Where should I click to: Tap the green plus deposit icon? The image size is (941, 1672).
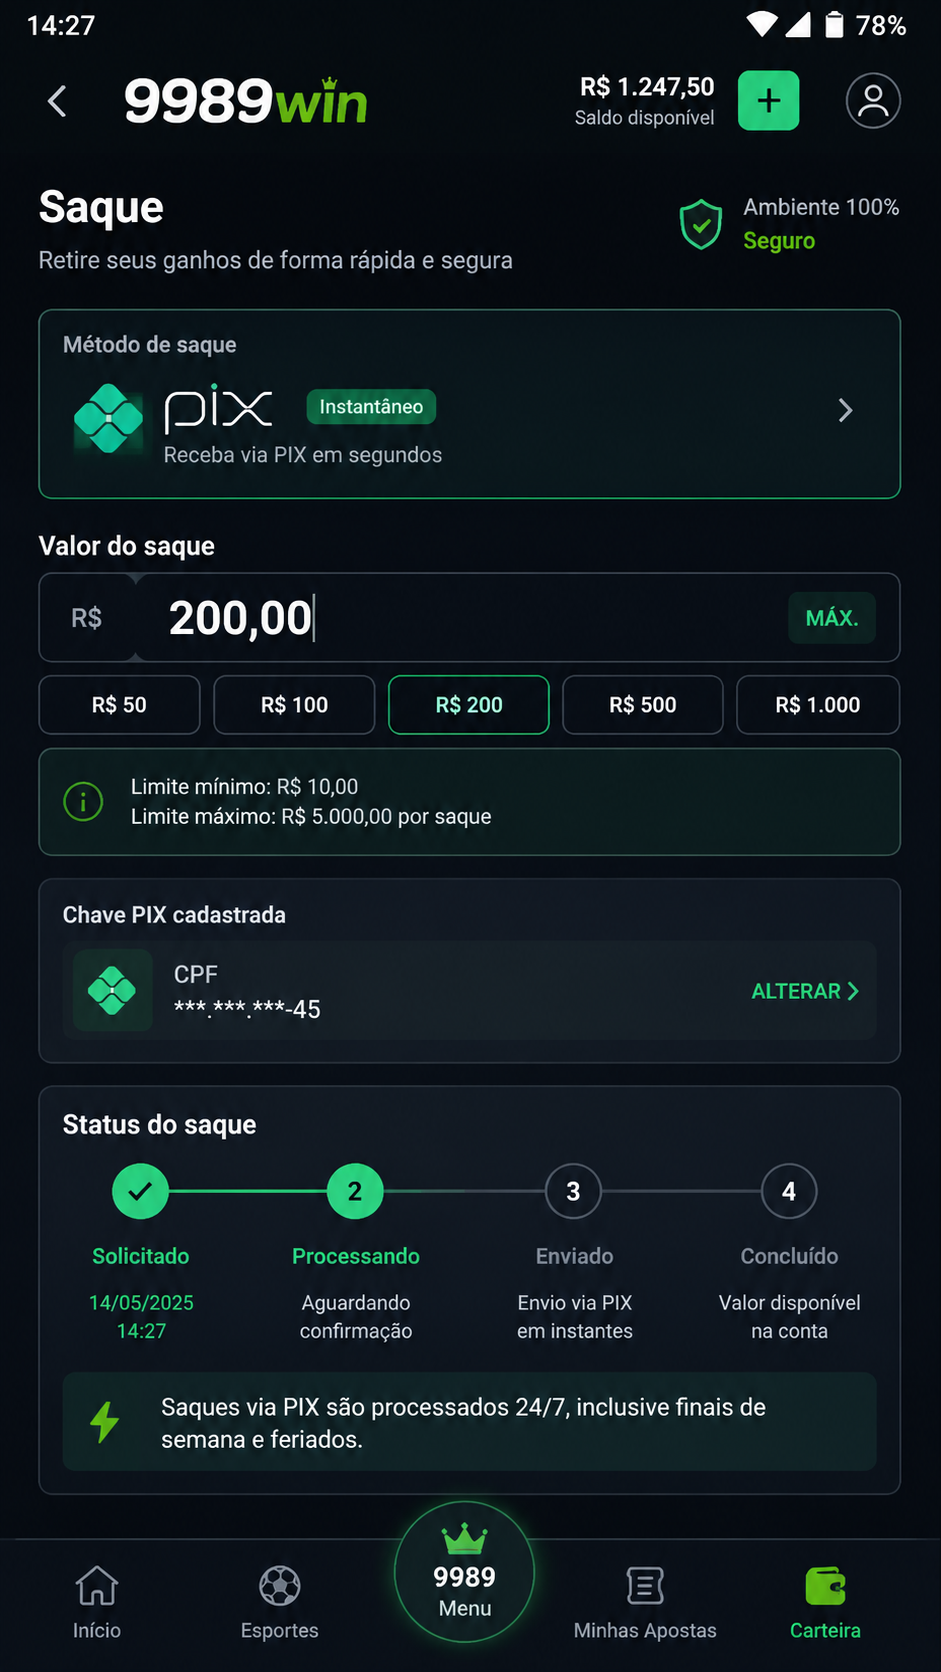(x=768, y=101)
